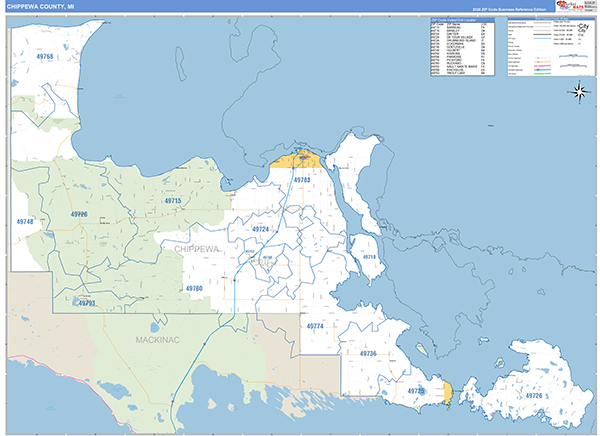Open the ZIP Code Index/Grid Locator table header
600x436 pixels.
[456, 19]
